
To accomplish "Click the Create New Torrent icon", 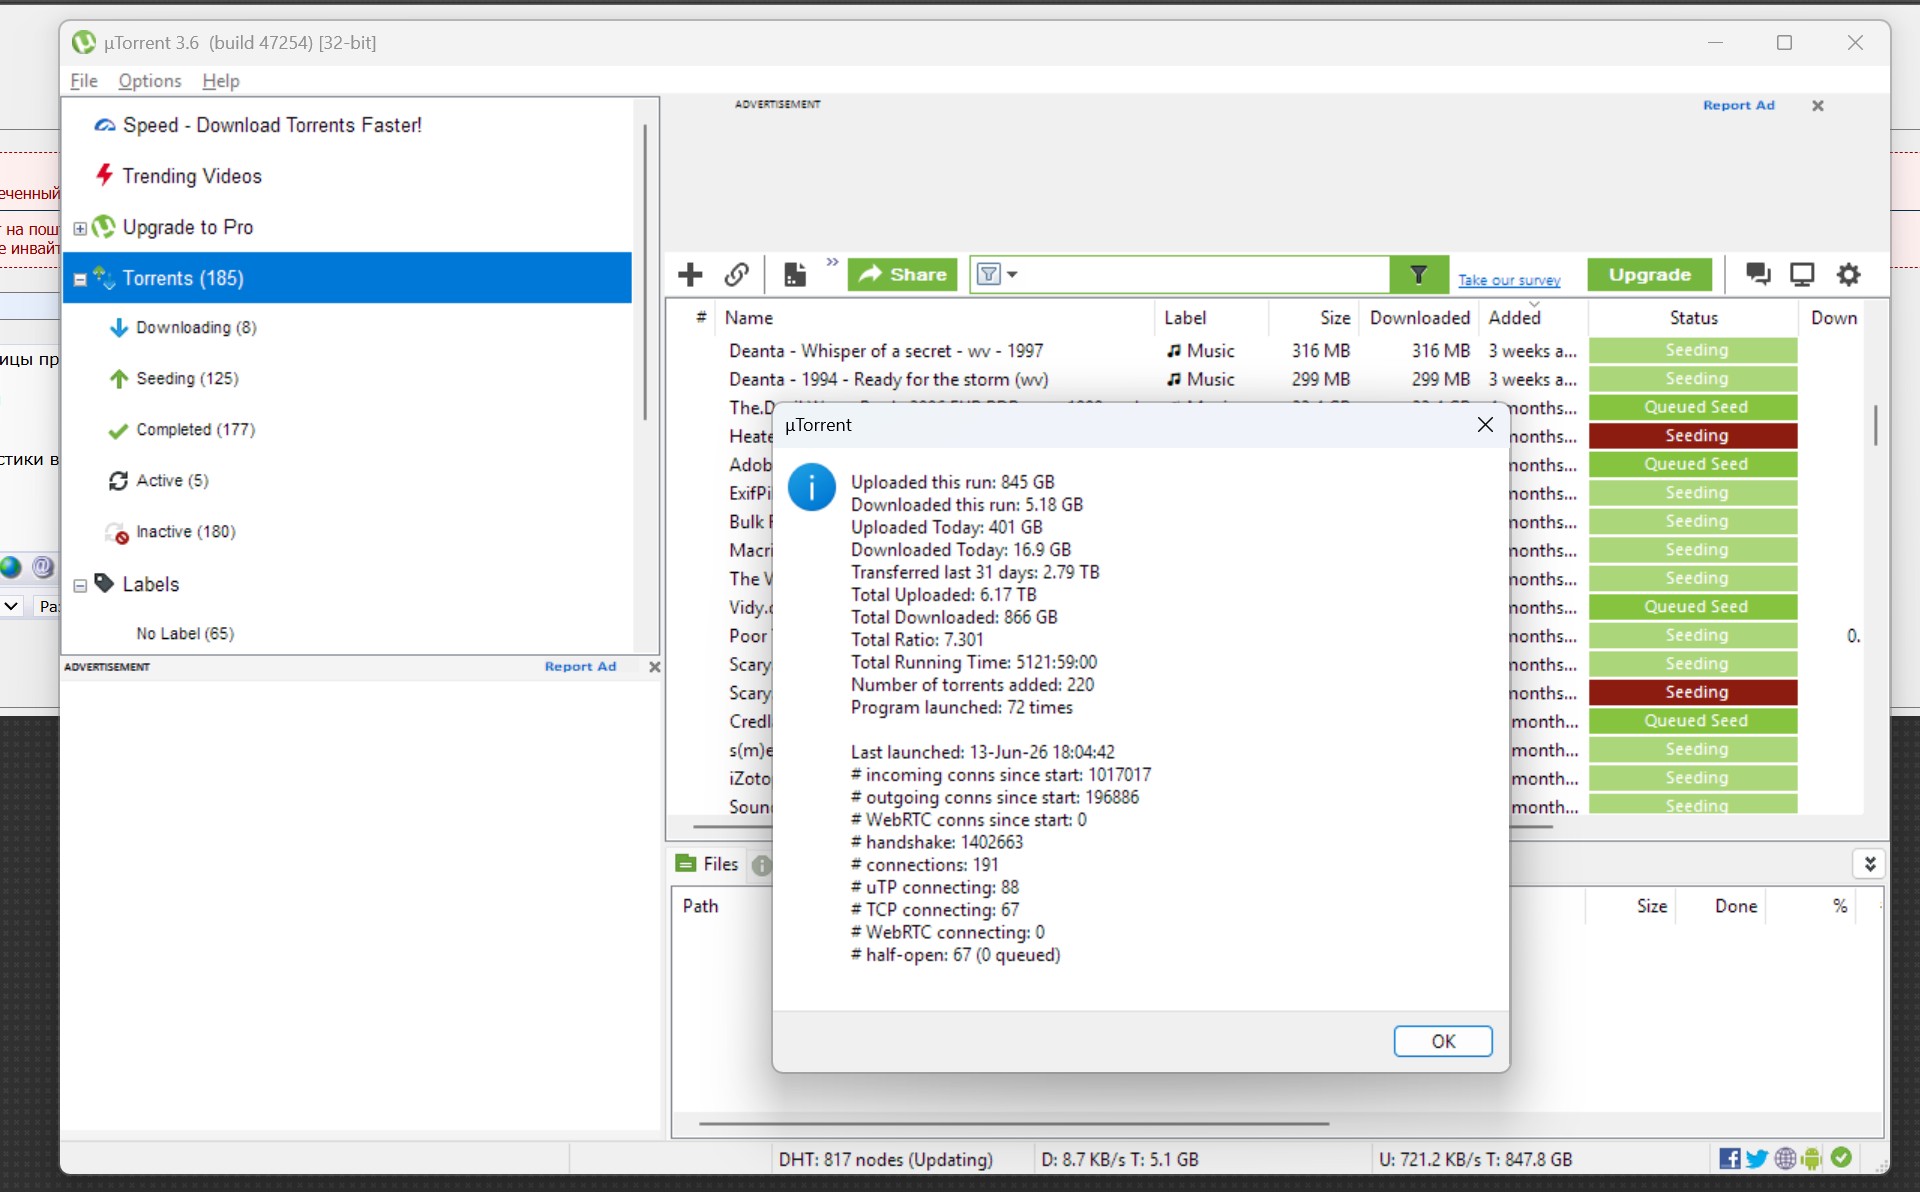I will click(x=795, y=274).
